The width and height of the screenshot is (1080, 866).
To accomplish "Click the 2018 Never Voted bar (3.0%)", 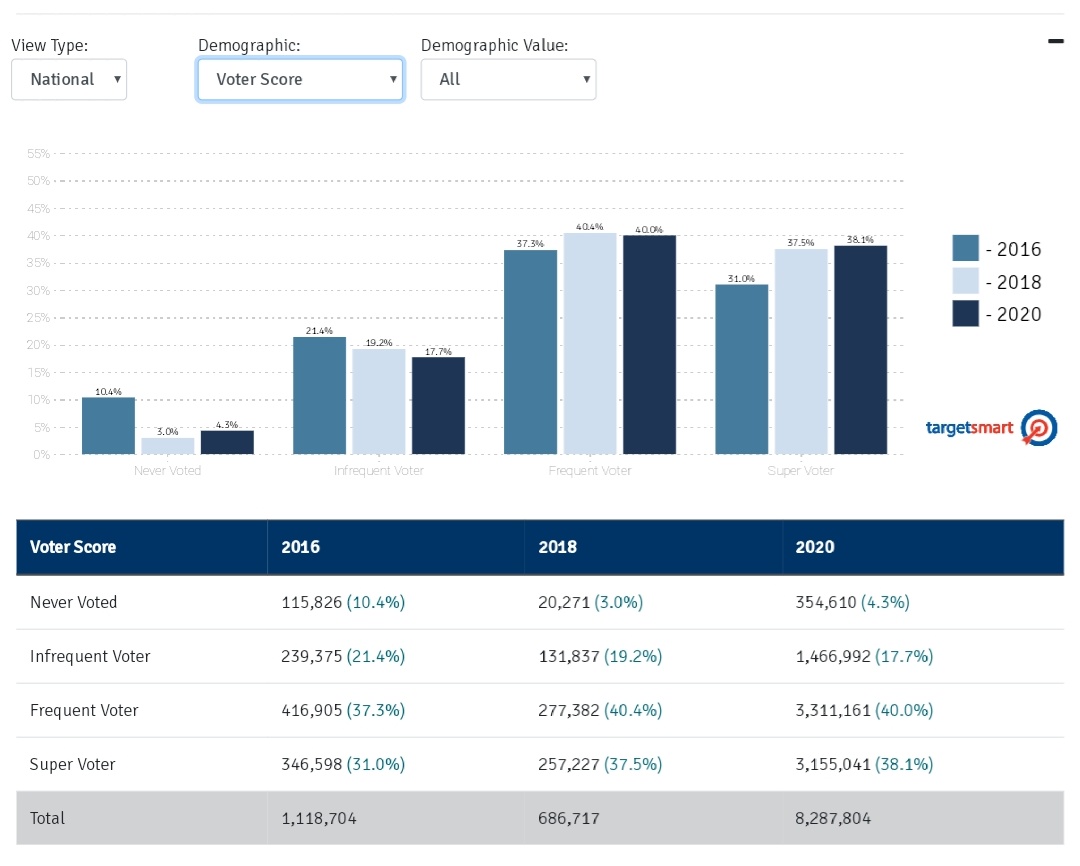I will click(167, 446).
